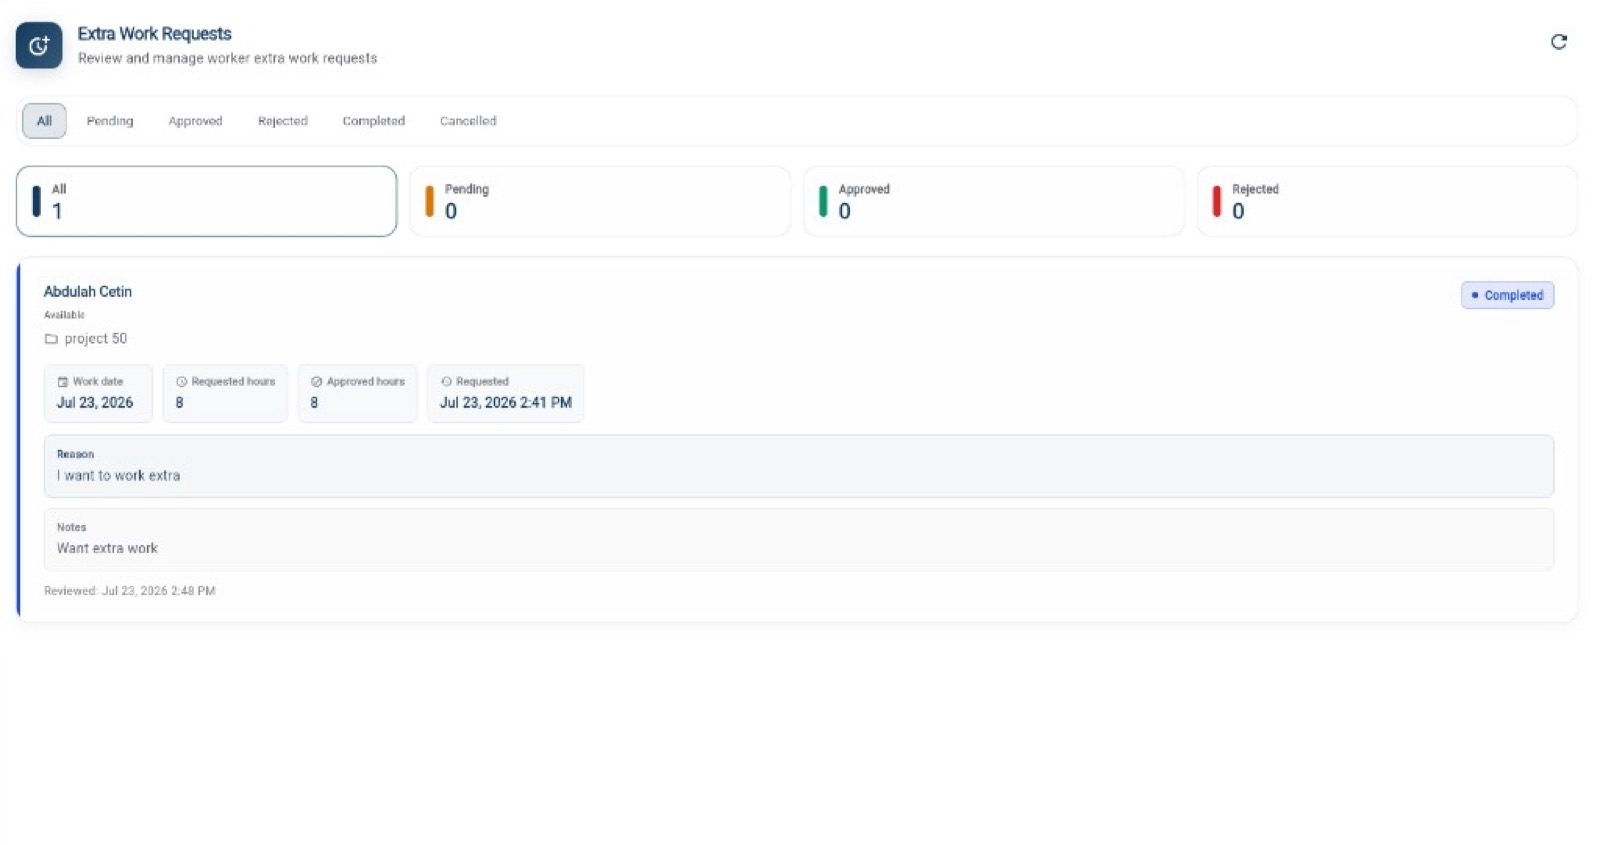Click the Pending summary card showing 0
The height and width of the screenshot is (845, 1600).
(x=600, y=201)
